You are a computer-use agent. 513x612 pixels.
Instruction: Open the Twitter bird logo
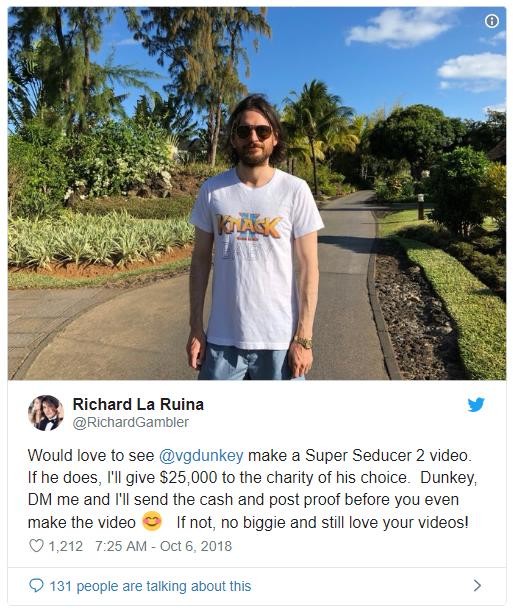click(x=476, y=405)
